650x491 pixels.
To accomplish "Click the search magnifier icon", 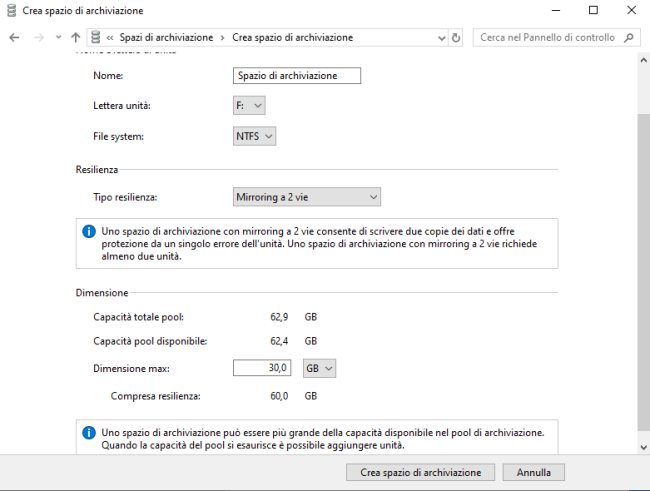I will pos(629,37).
